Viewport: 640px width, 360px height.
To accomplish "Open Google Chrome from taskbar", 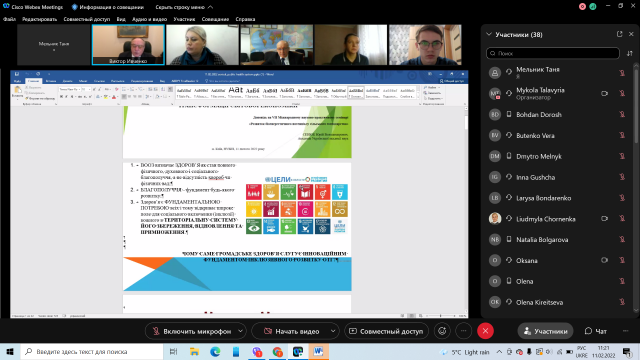I will click(x=278, y=351).
